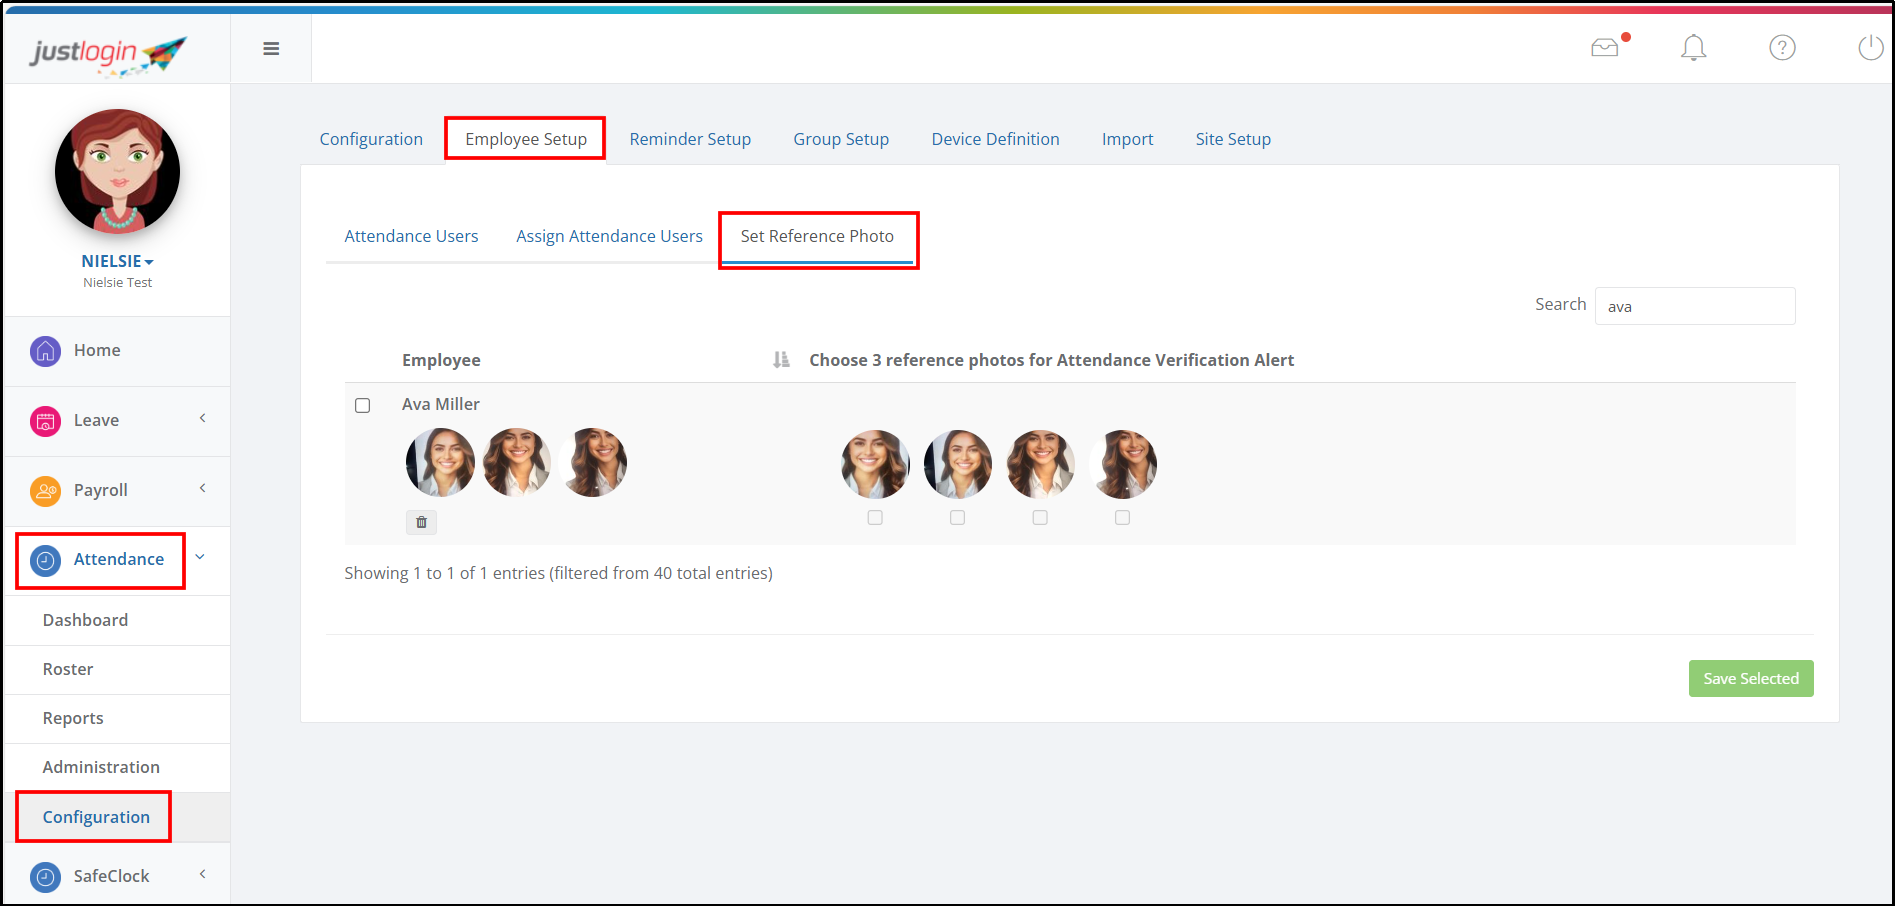Select the Ava Miller row checkbox

363,405
